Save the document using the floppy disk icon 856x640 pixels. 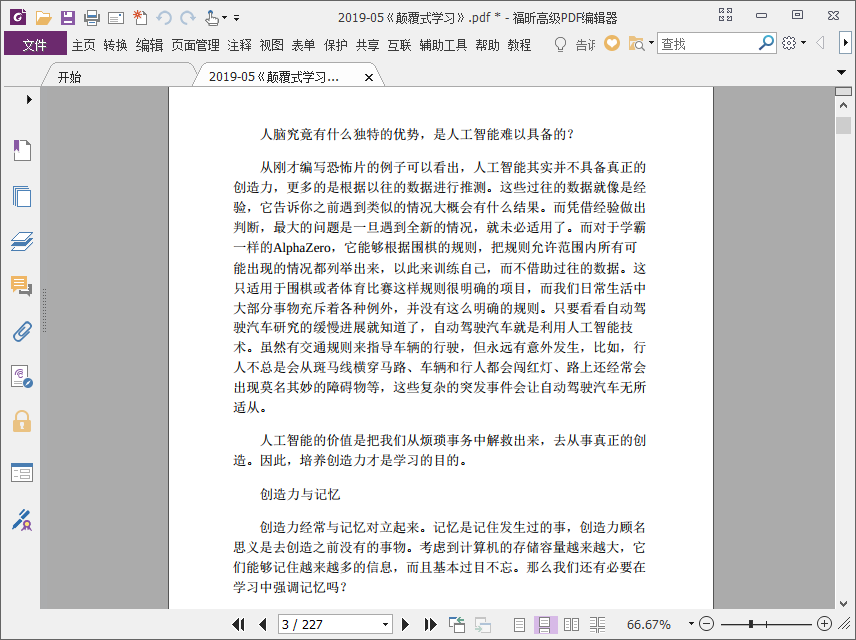click(x=68, y=18)
